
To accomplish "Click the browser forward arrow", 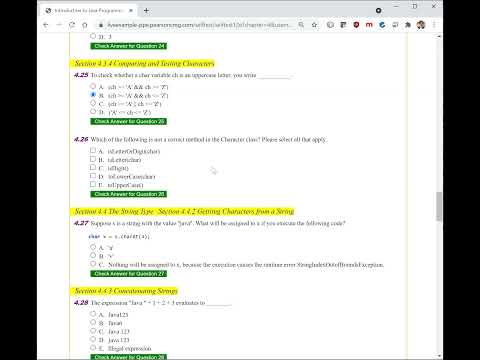I will click(x=59, y=25).
